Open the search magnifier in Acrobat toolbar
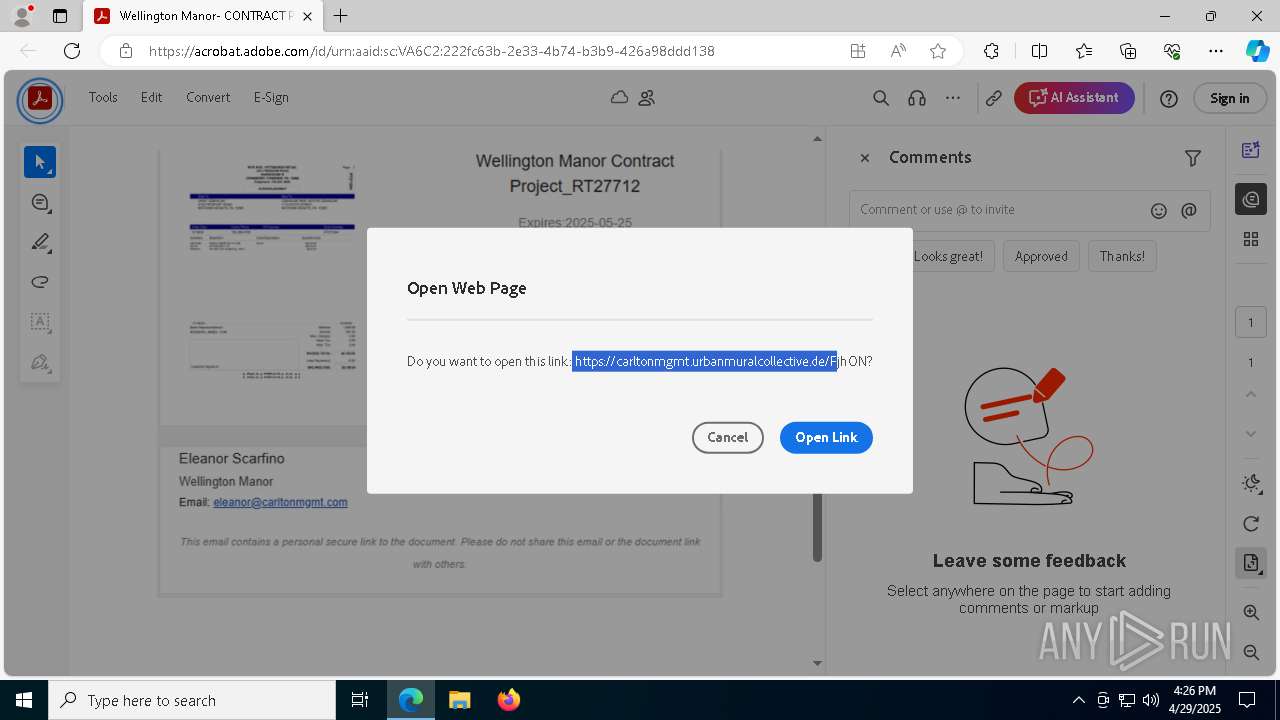 pos(881,98)
